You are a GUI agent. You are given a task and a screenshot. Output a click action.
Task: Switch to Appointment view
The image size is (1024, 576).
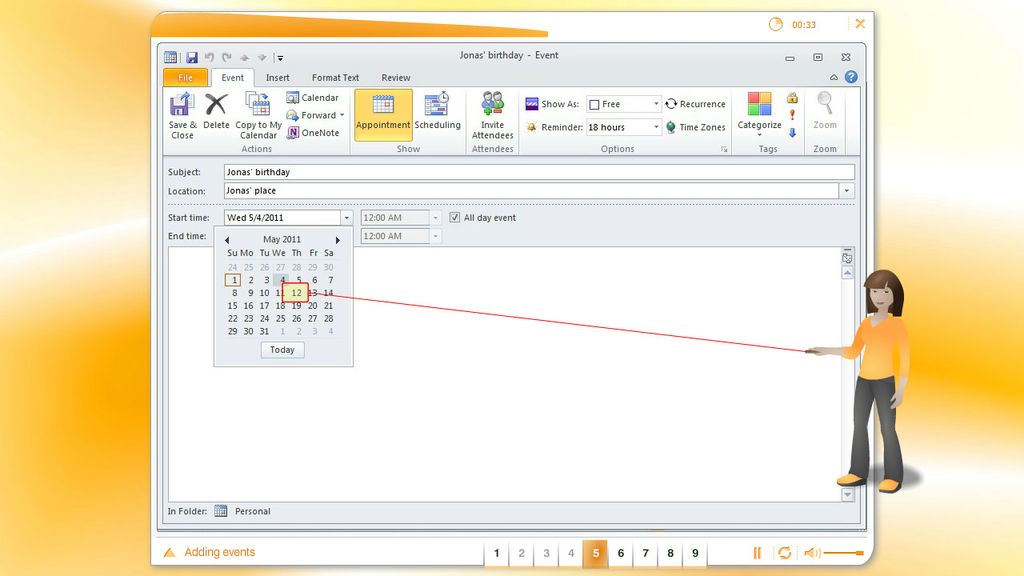383,115
